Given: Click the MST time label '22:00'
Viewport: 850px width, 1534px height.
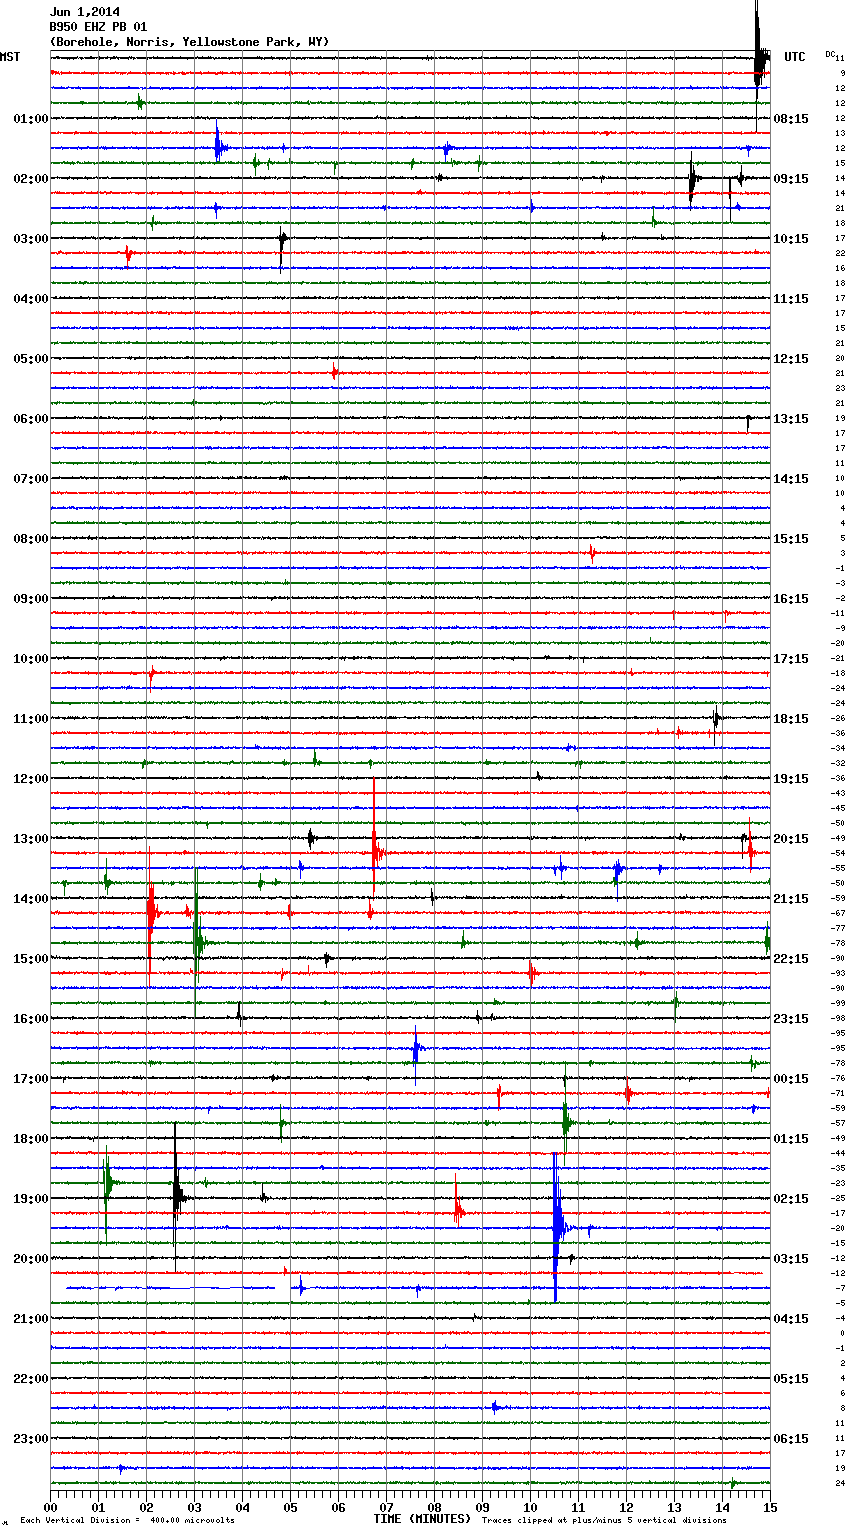Looking at the screenshot, I should click(x=31, y=1379).
